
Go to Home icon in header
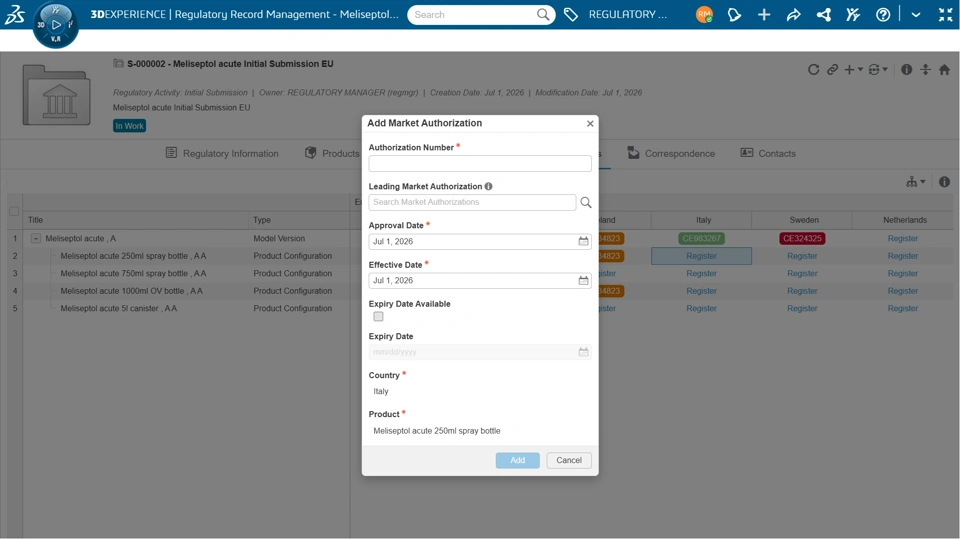[945, 70]
